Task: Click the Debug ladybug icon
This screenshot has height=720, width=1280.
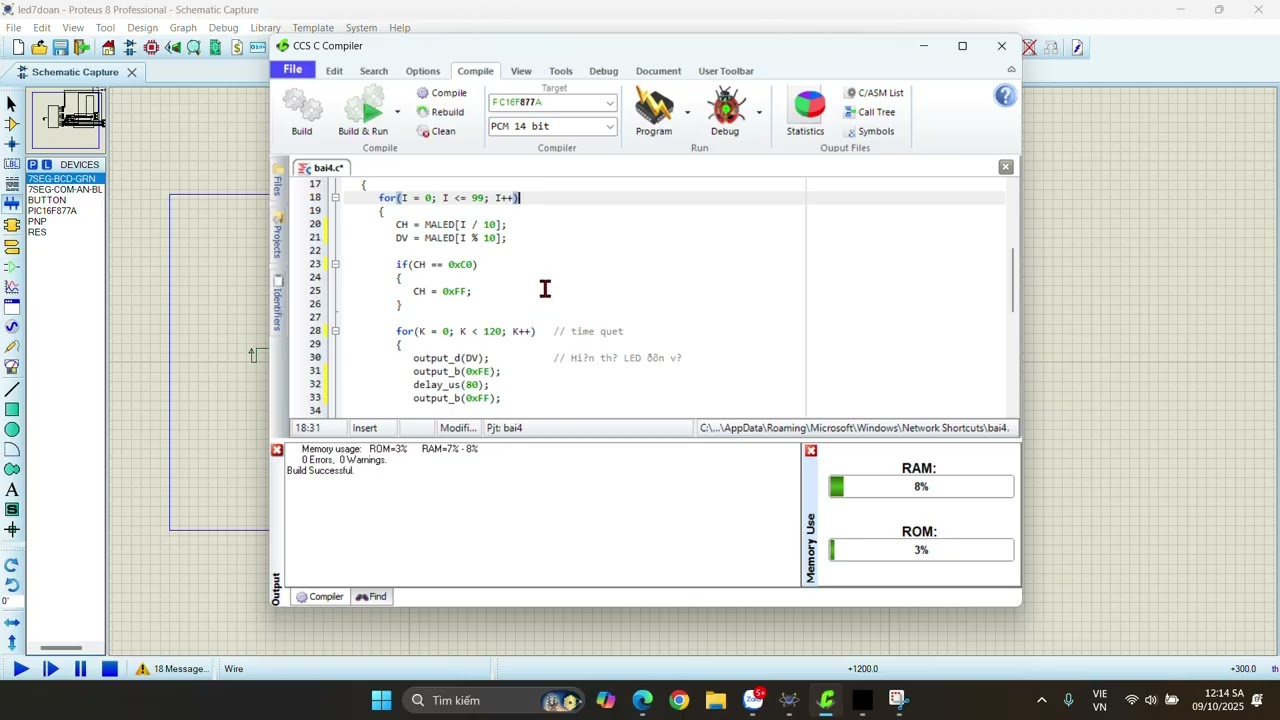Action: (725, 105)
